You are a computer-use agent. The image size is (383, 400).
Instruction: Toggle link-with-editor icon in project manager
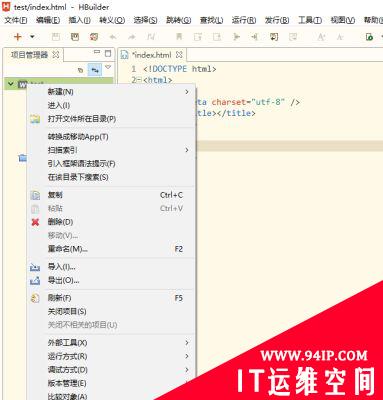[x=95, y=70]
